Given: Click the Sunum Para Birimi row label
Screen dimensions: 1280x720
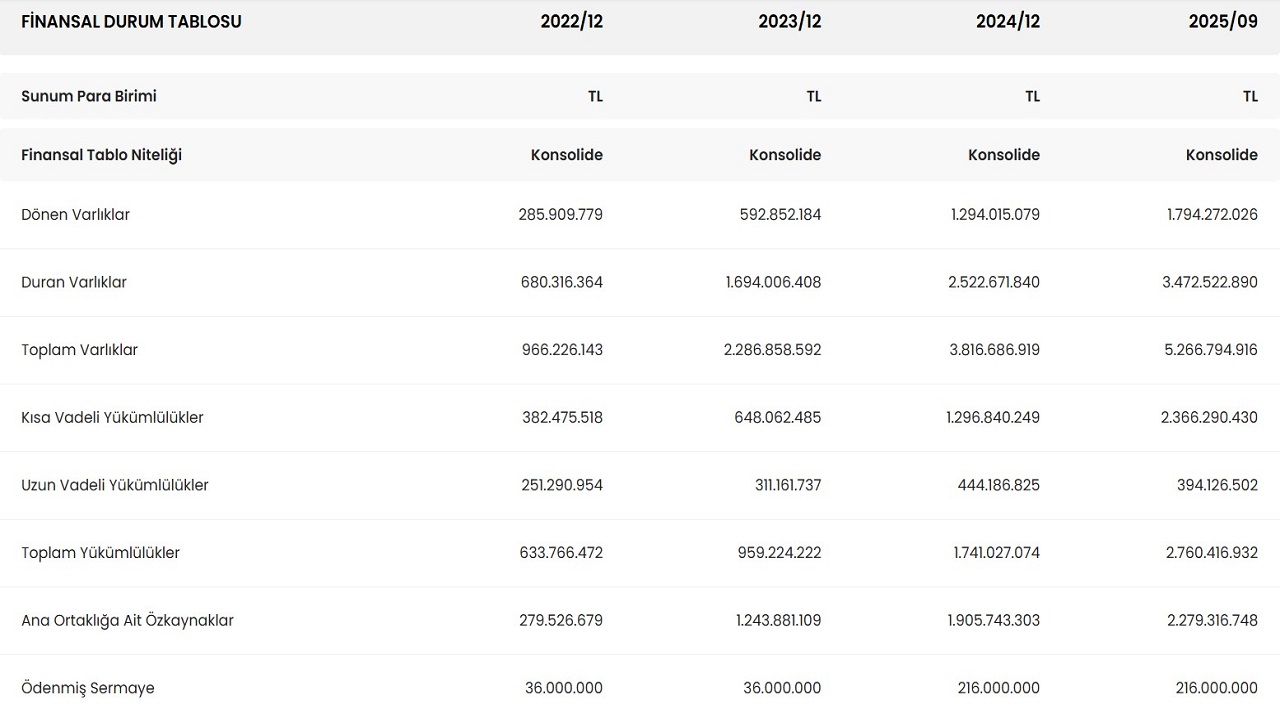Looking at the screenshot, I should click(x=89, y=96).
